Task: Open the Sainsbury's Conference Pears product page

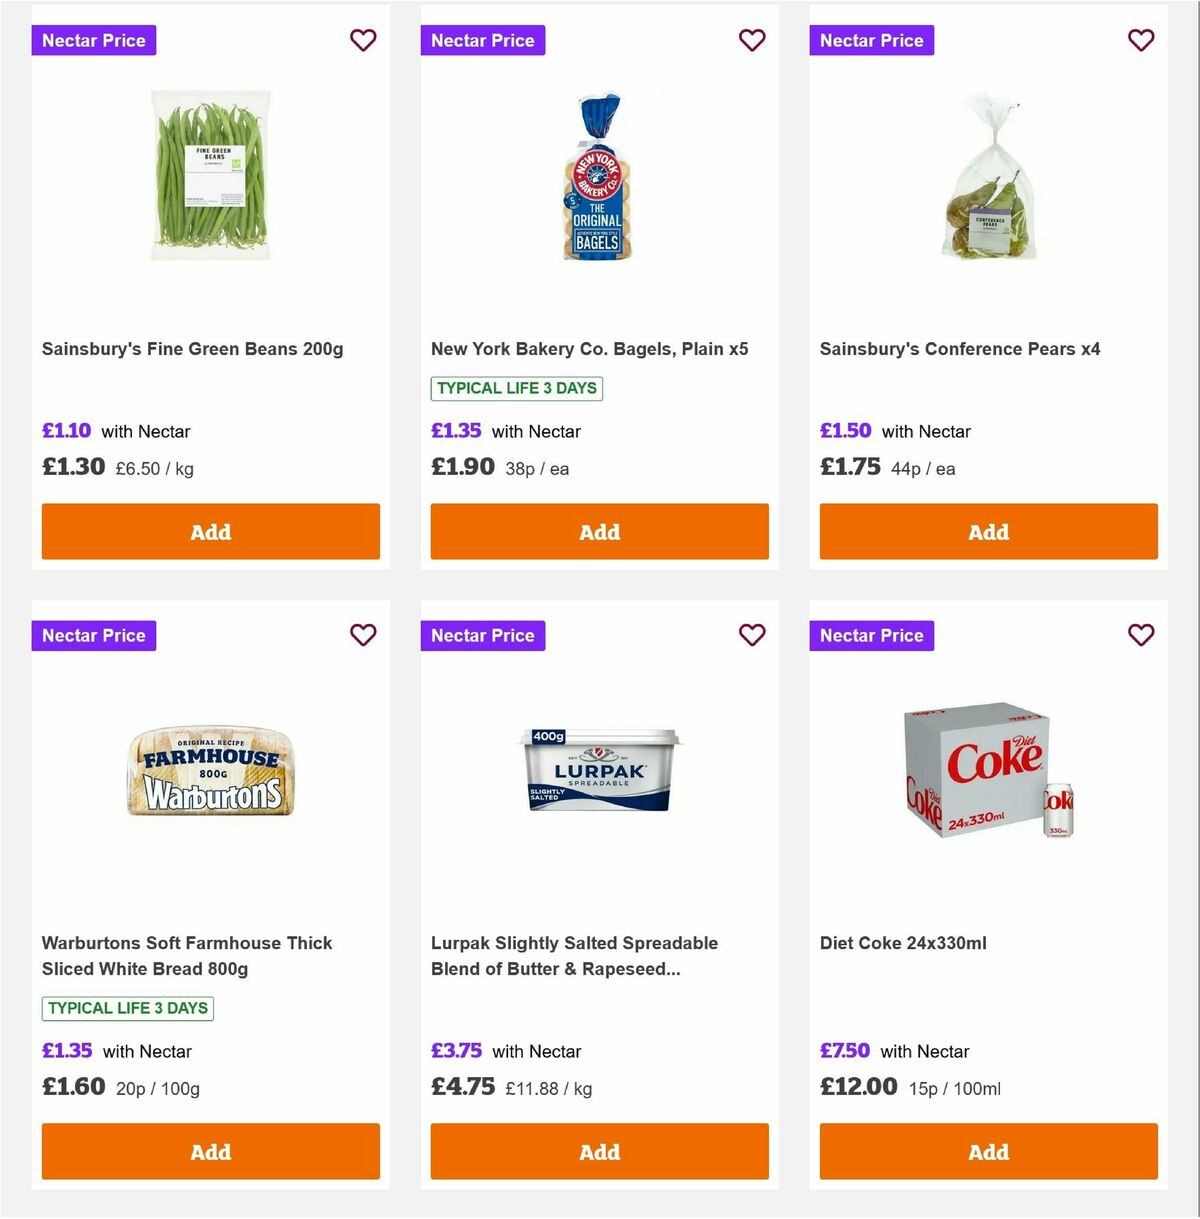Action: [959, 349]
